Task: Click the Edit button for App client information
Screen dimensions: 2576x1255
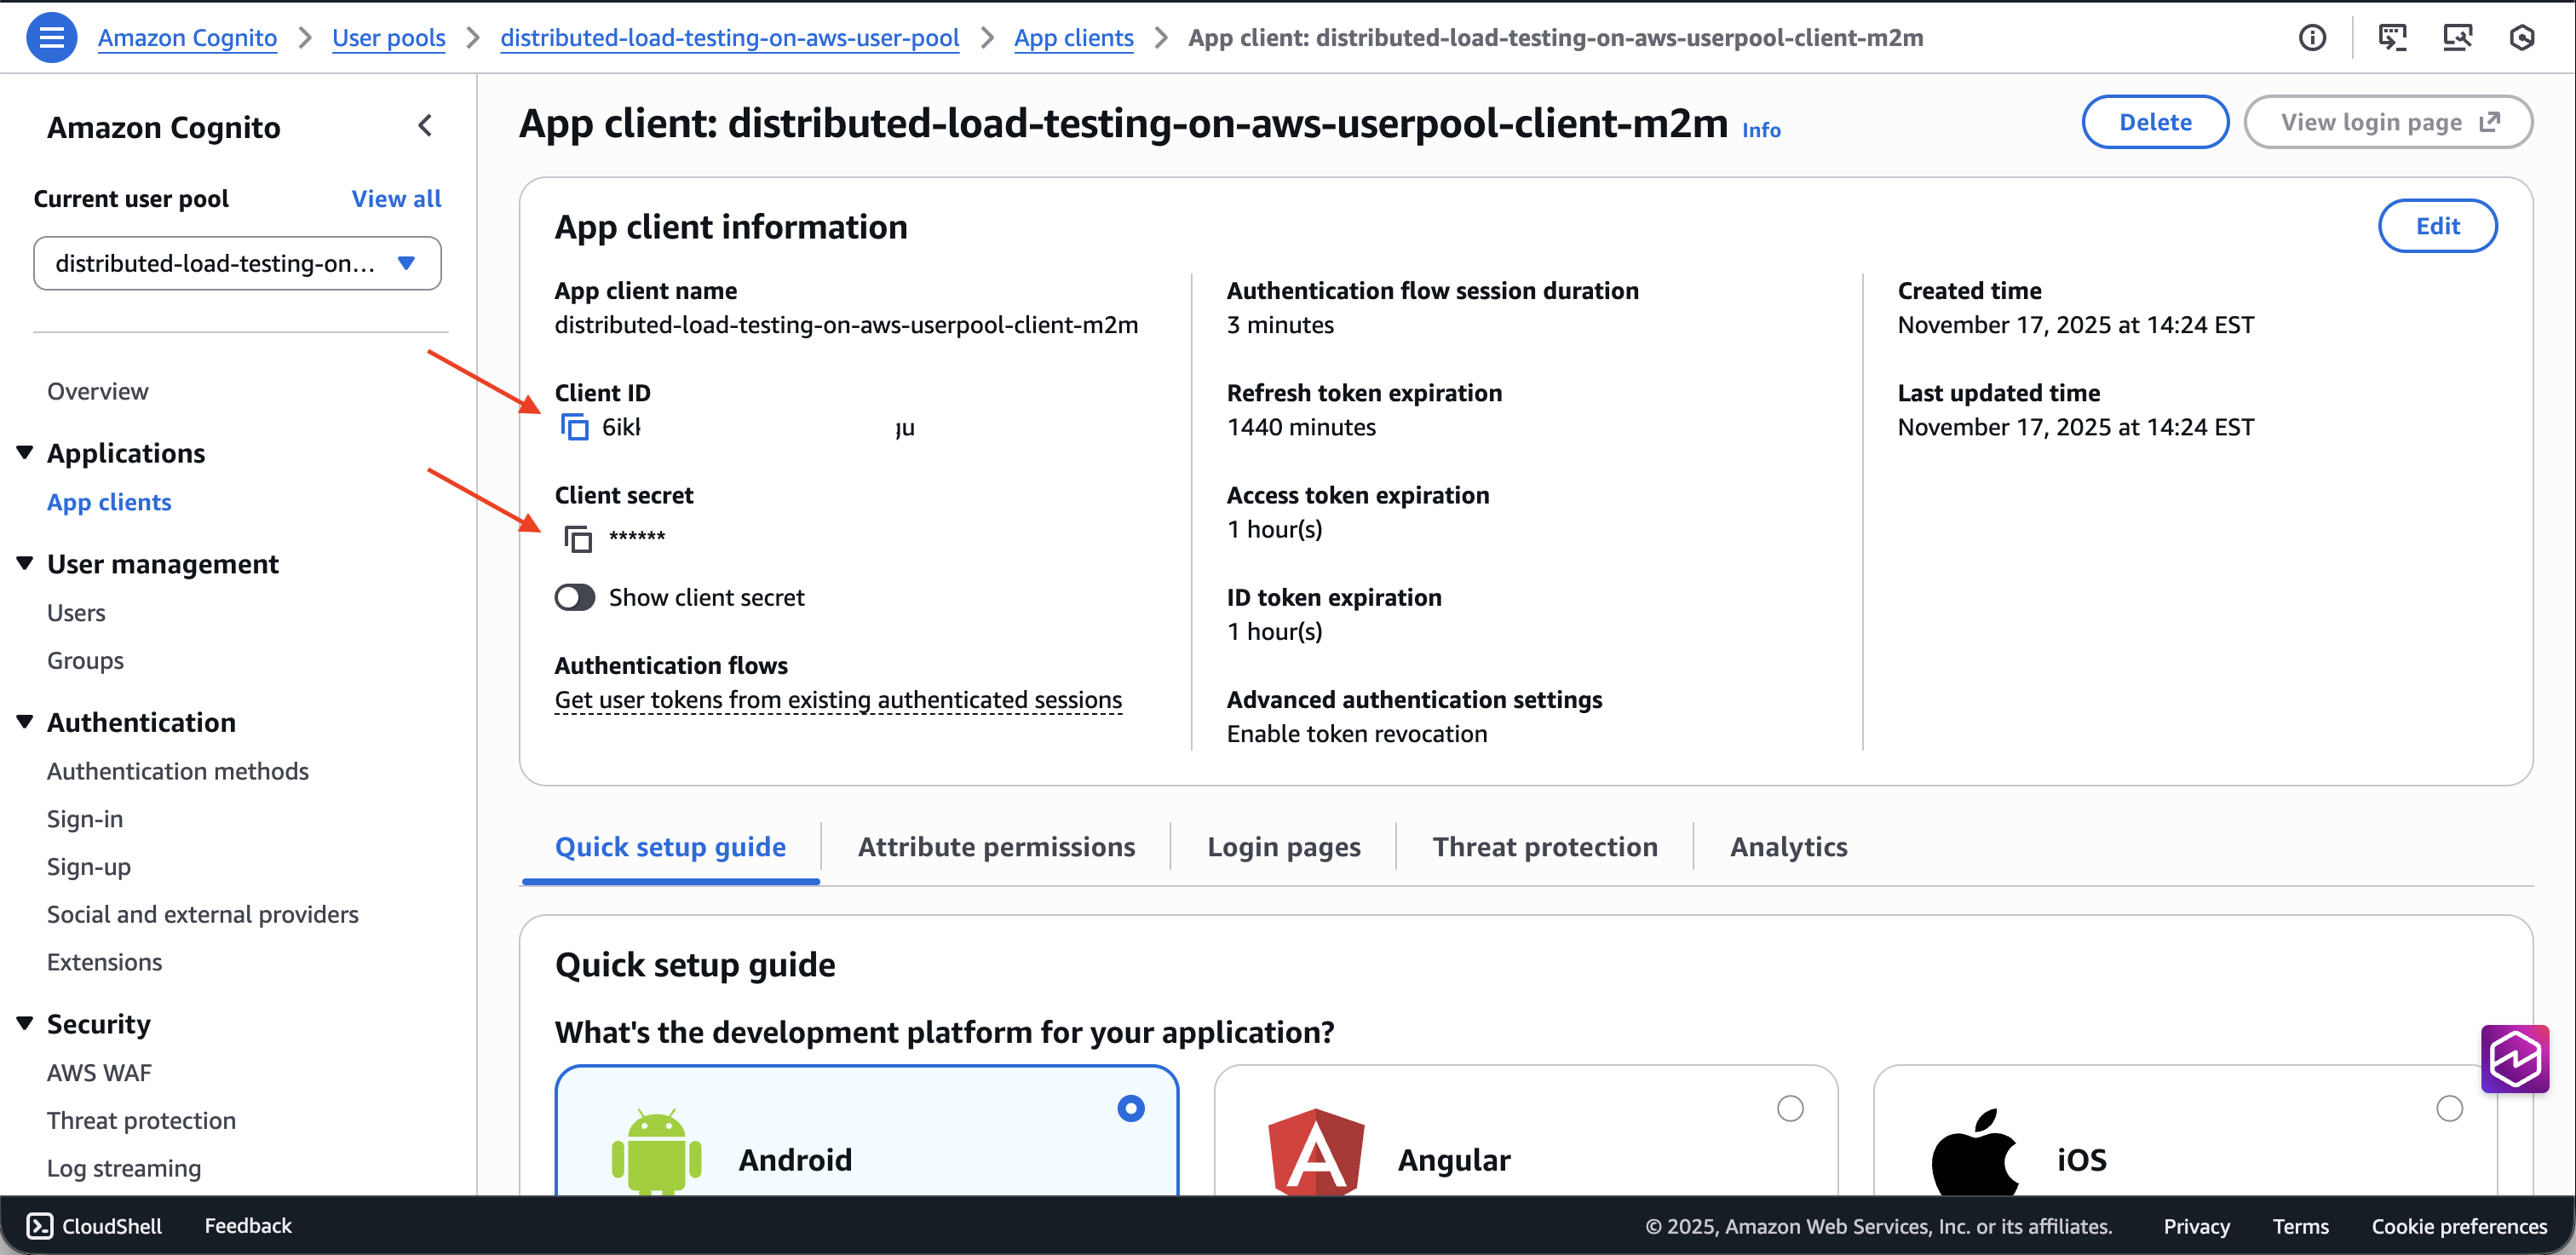Action: pos(2437,225)
